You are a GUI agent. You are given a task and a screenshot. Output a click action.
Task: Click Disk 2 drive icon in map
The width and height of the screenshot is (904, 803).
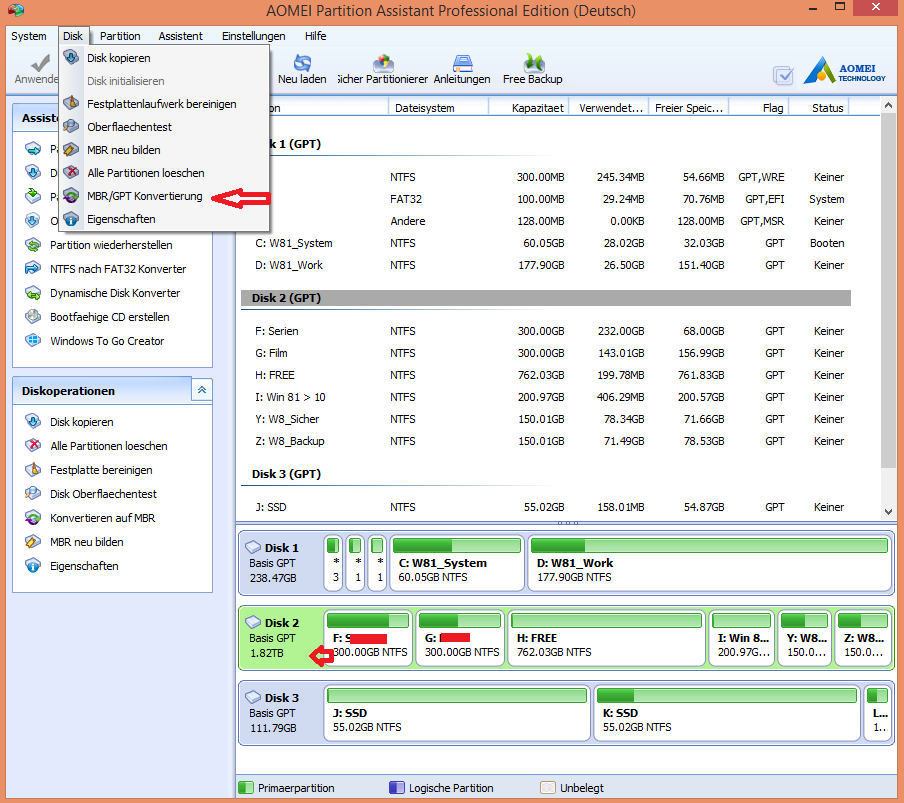click(253, 622)
